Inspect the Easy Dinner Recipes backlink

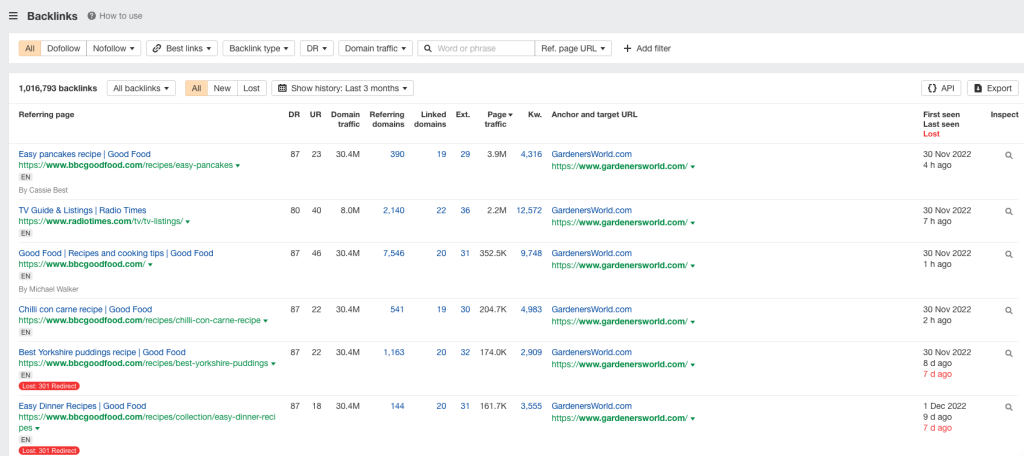tap(1009, 407)
